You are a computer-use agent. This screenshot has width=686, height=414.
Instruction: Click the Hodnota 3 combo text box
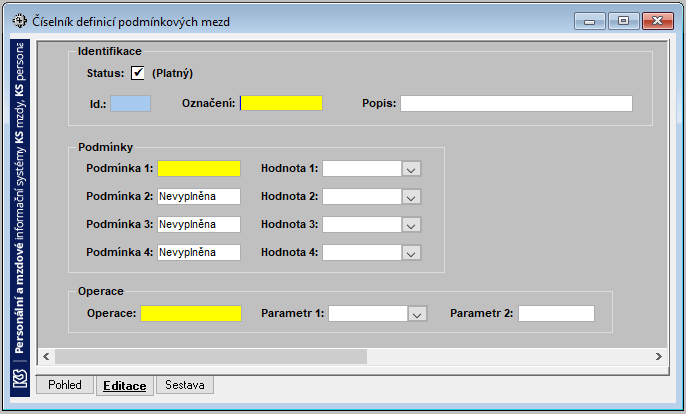362,225
